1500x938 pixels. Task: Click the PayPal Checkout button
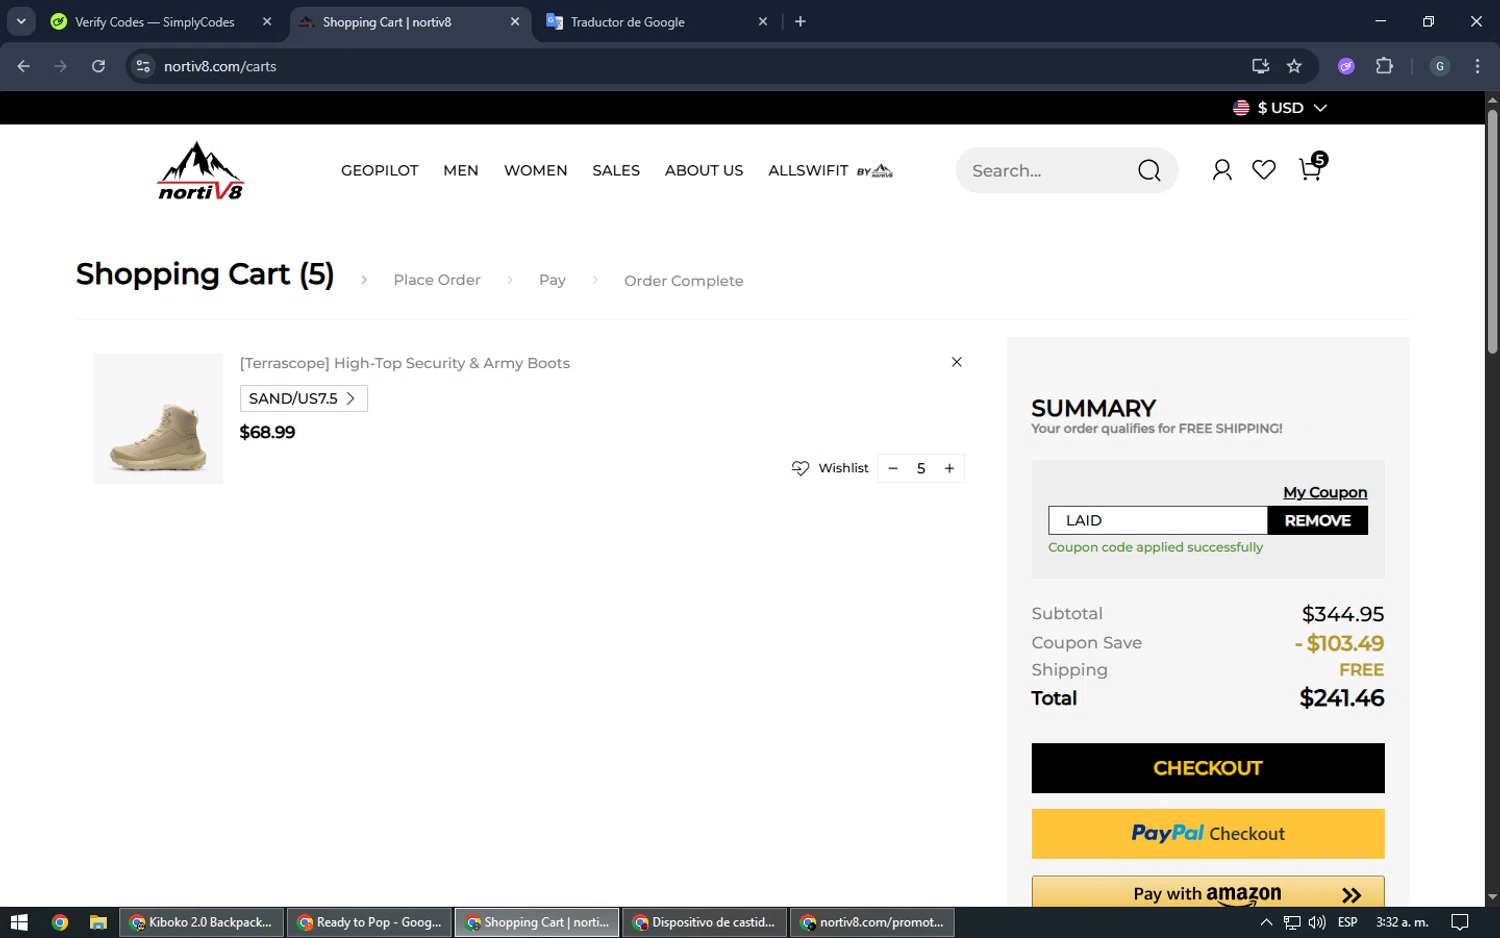pos(1208,833)
